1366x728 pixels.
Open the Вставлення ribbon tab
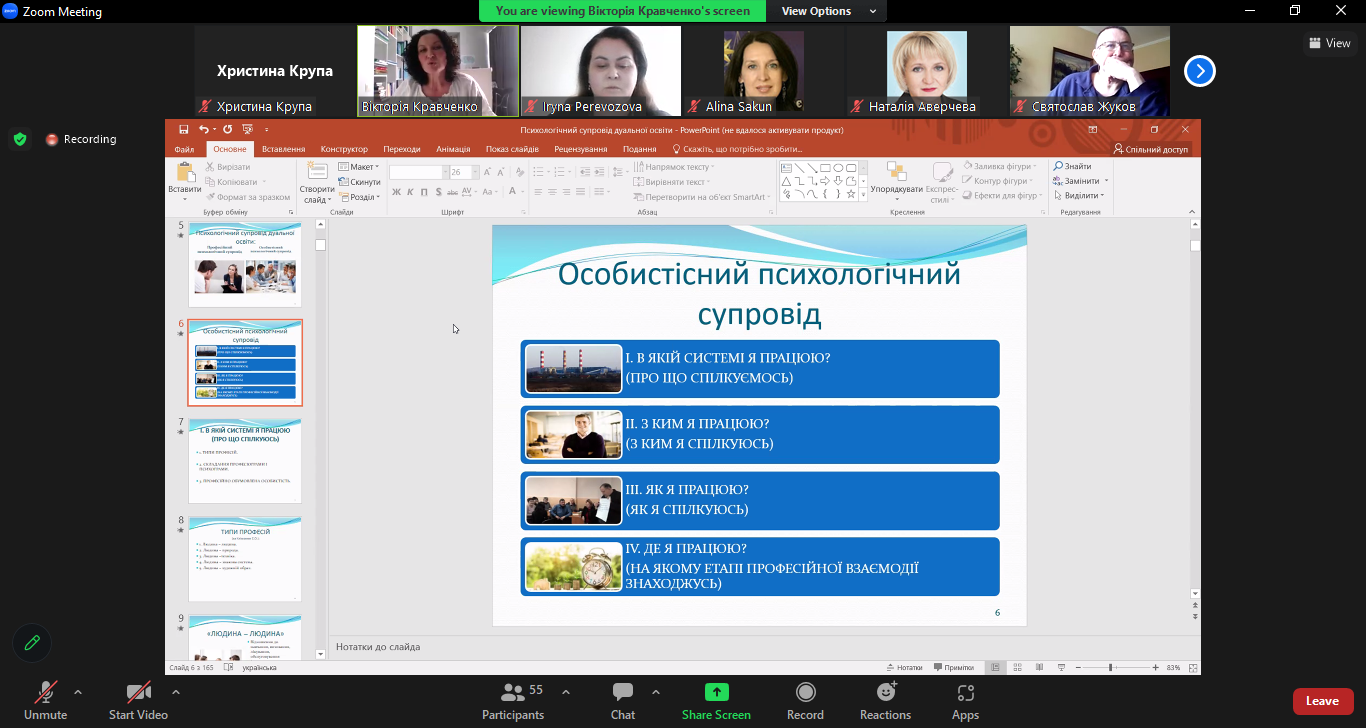coord(283,149)
